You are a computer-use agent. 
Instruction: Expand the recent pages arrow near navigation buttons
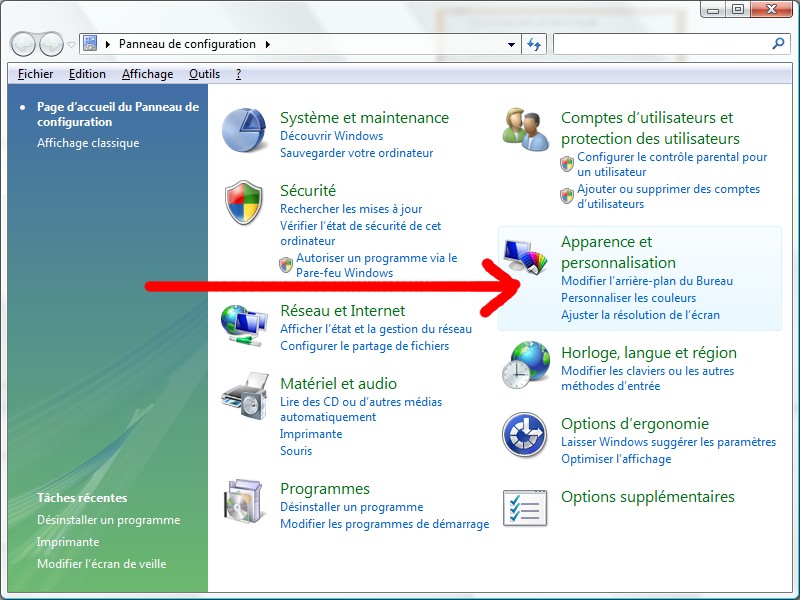click(71, 44)
